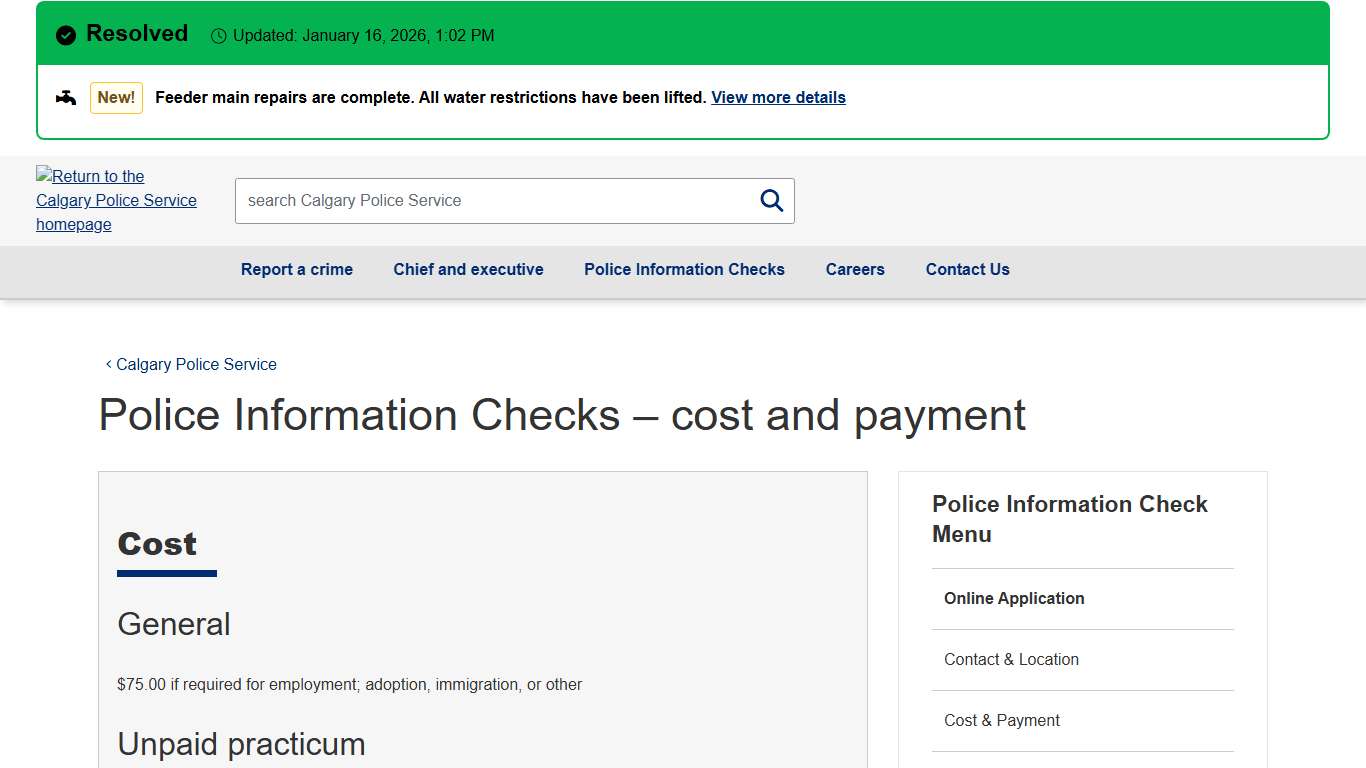Click the faucet icon in the alert banner
This screenshot has height=768, width=1366.
tap(65, 97)
